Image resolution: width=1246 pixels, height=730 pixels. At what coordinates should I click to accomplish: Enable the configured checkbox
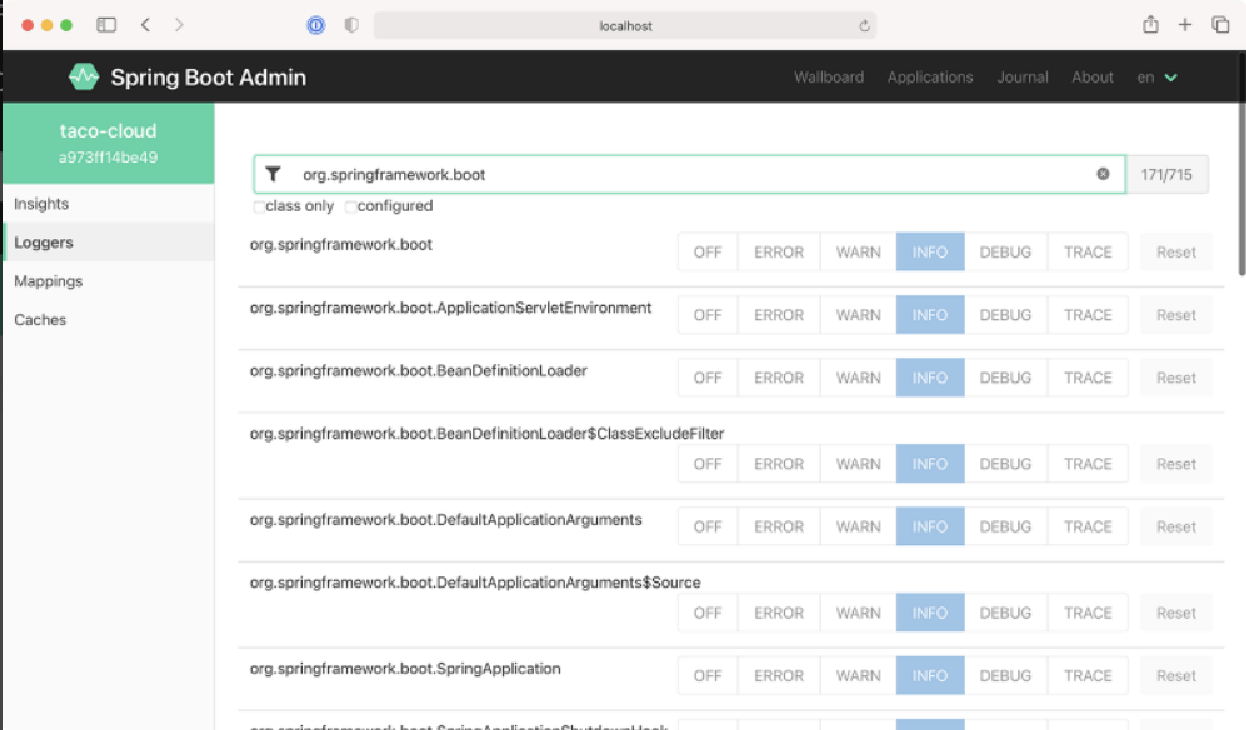pyautogui.click(x=351, y=207)
